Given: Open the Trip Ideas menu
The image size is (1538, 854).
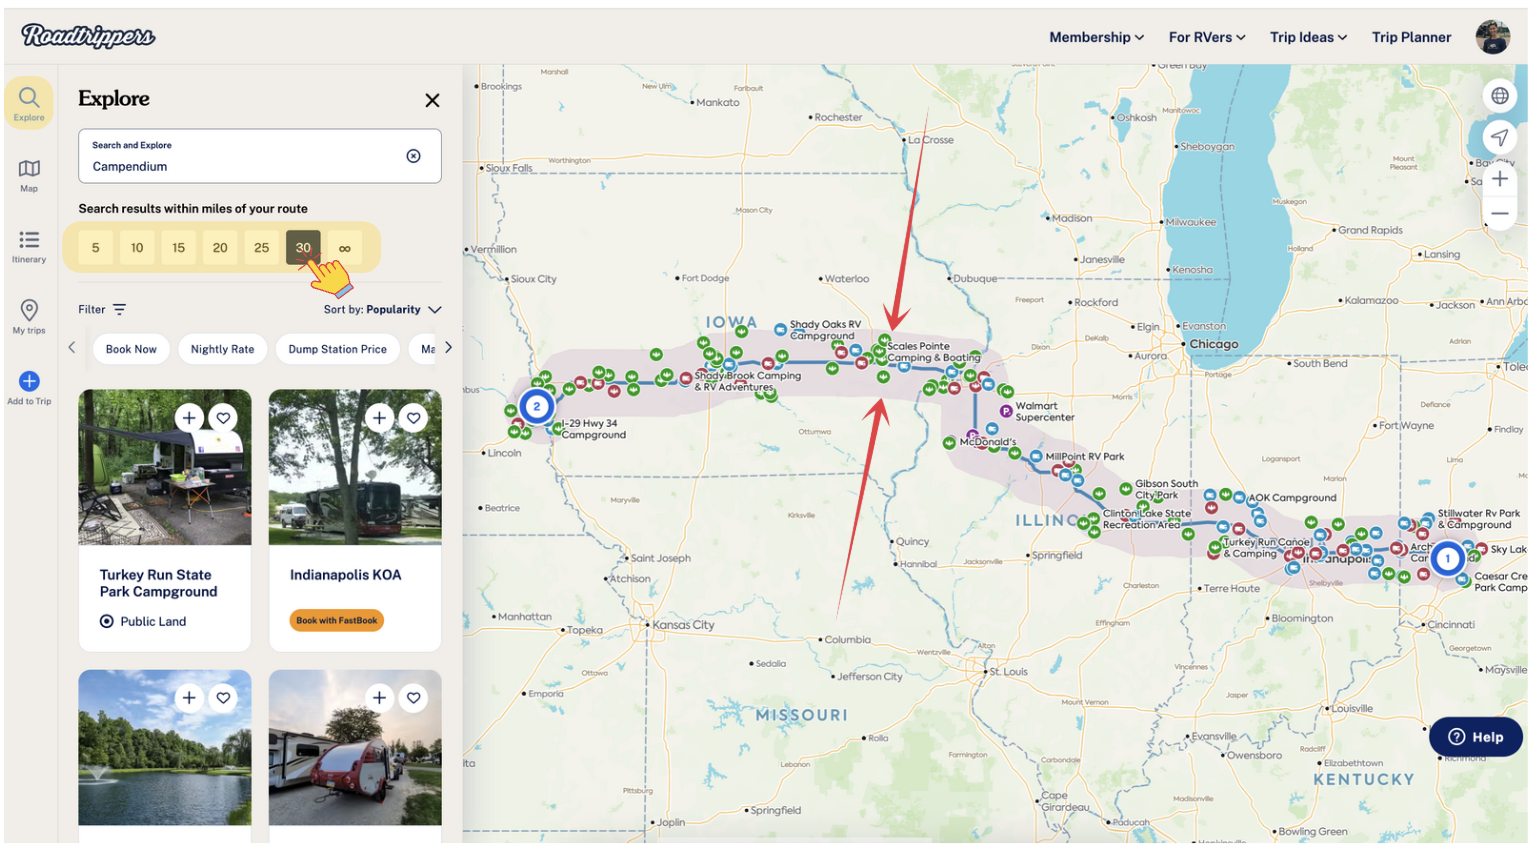Looking at the screenshot, I should 1308,37.
